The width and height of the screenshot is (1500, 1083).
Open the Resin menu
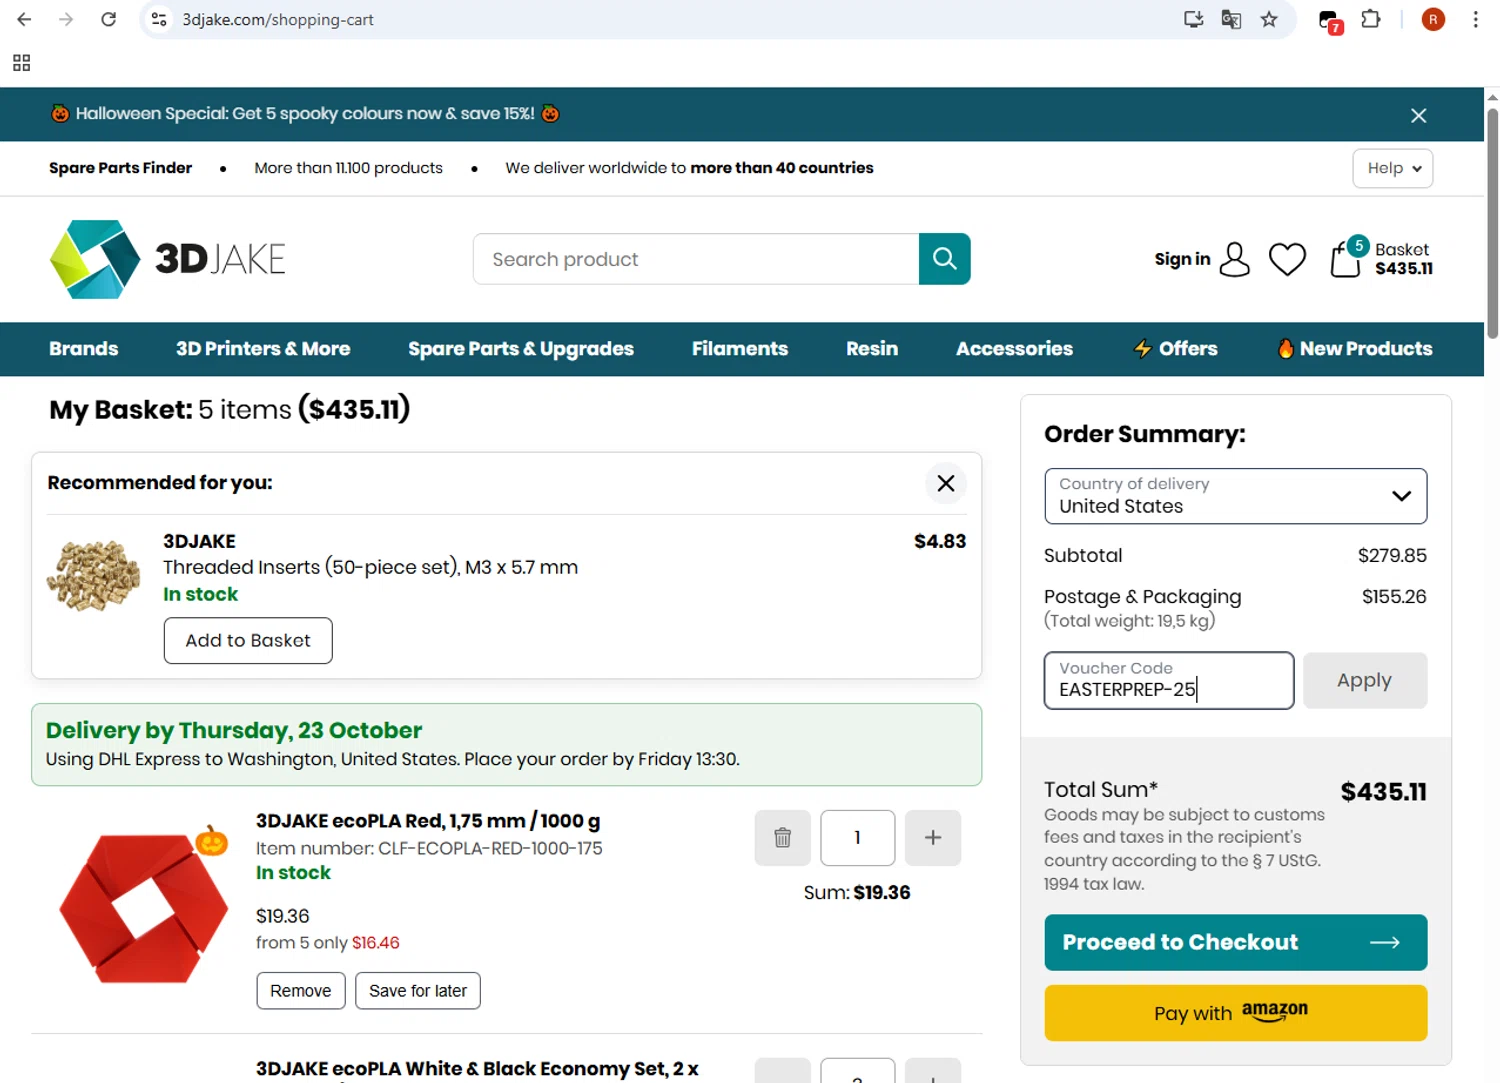click(x=872, y=349)
